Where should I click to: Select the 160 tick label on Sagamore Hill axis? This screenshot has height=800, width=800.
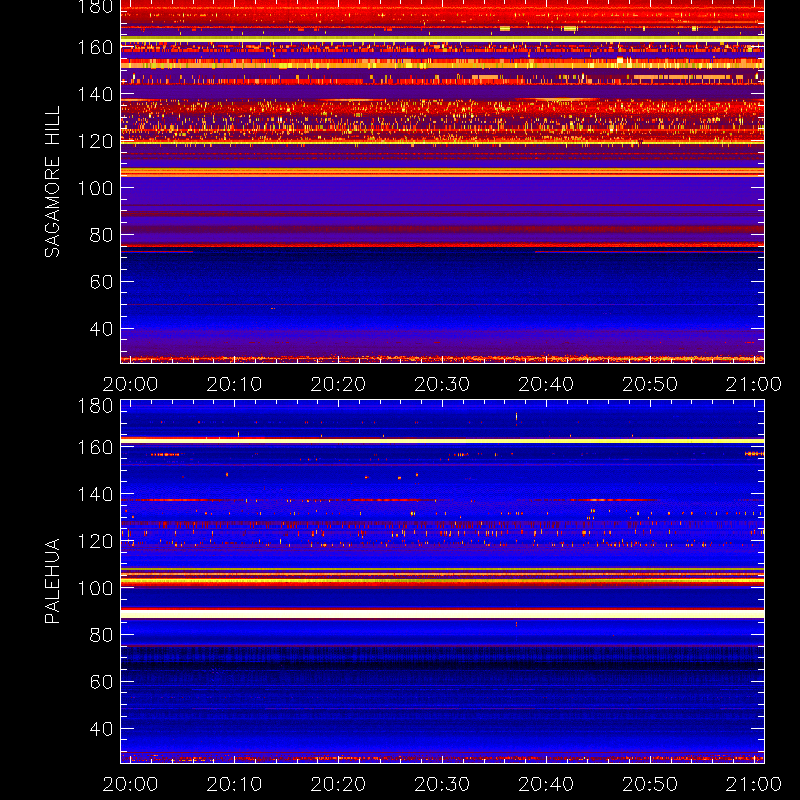coord(95,47)
